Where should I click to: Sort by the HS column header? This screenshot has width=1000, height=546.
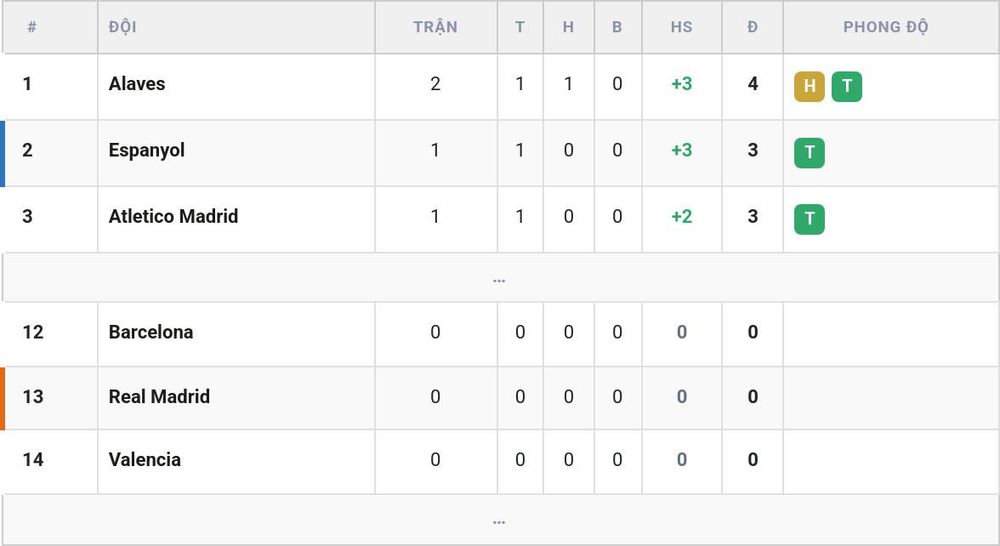(x=681, y=27)
